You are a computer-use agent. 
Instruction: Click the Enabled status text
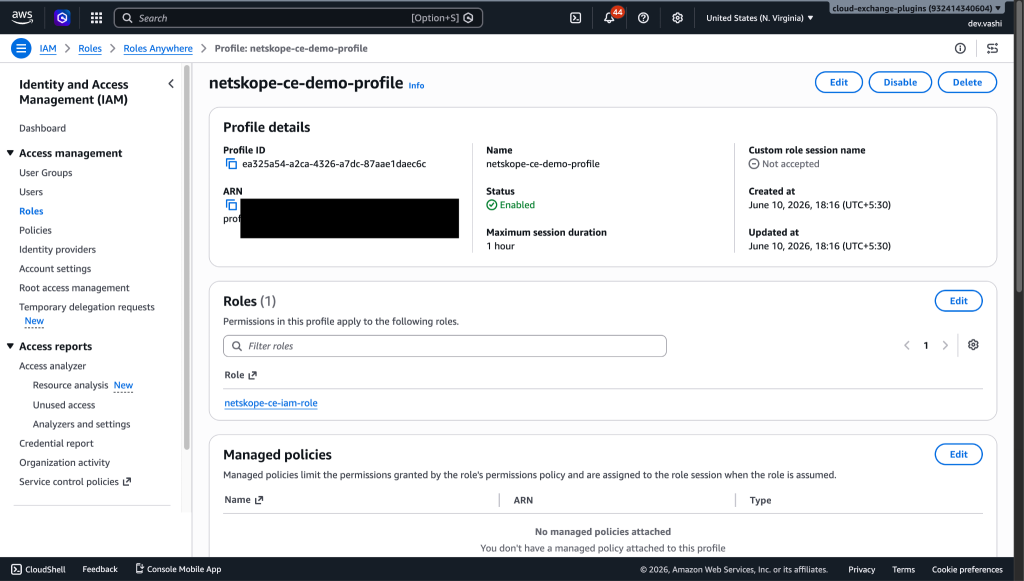click(517, 205)
